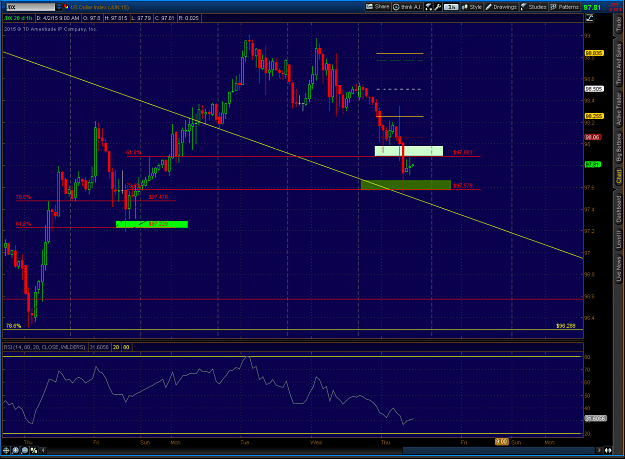Image resolution: width=625 pixels, height=459 pixels.
Task: Open the Active Trader sidebar tab
Action: [619, 110]
